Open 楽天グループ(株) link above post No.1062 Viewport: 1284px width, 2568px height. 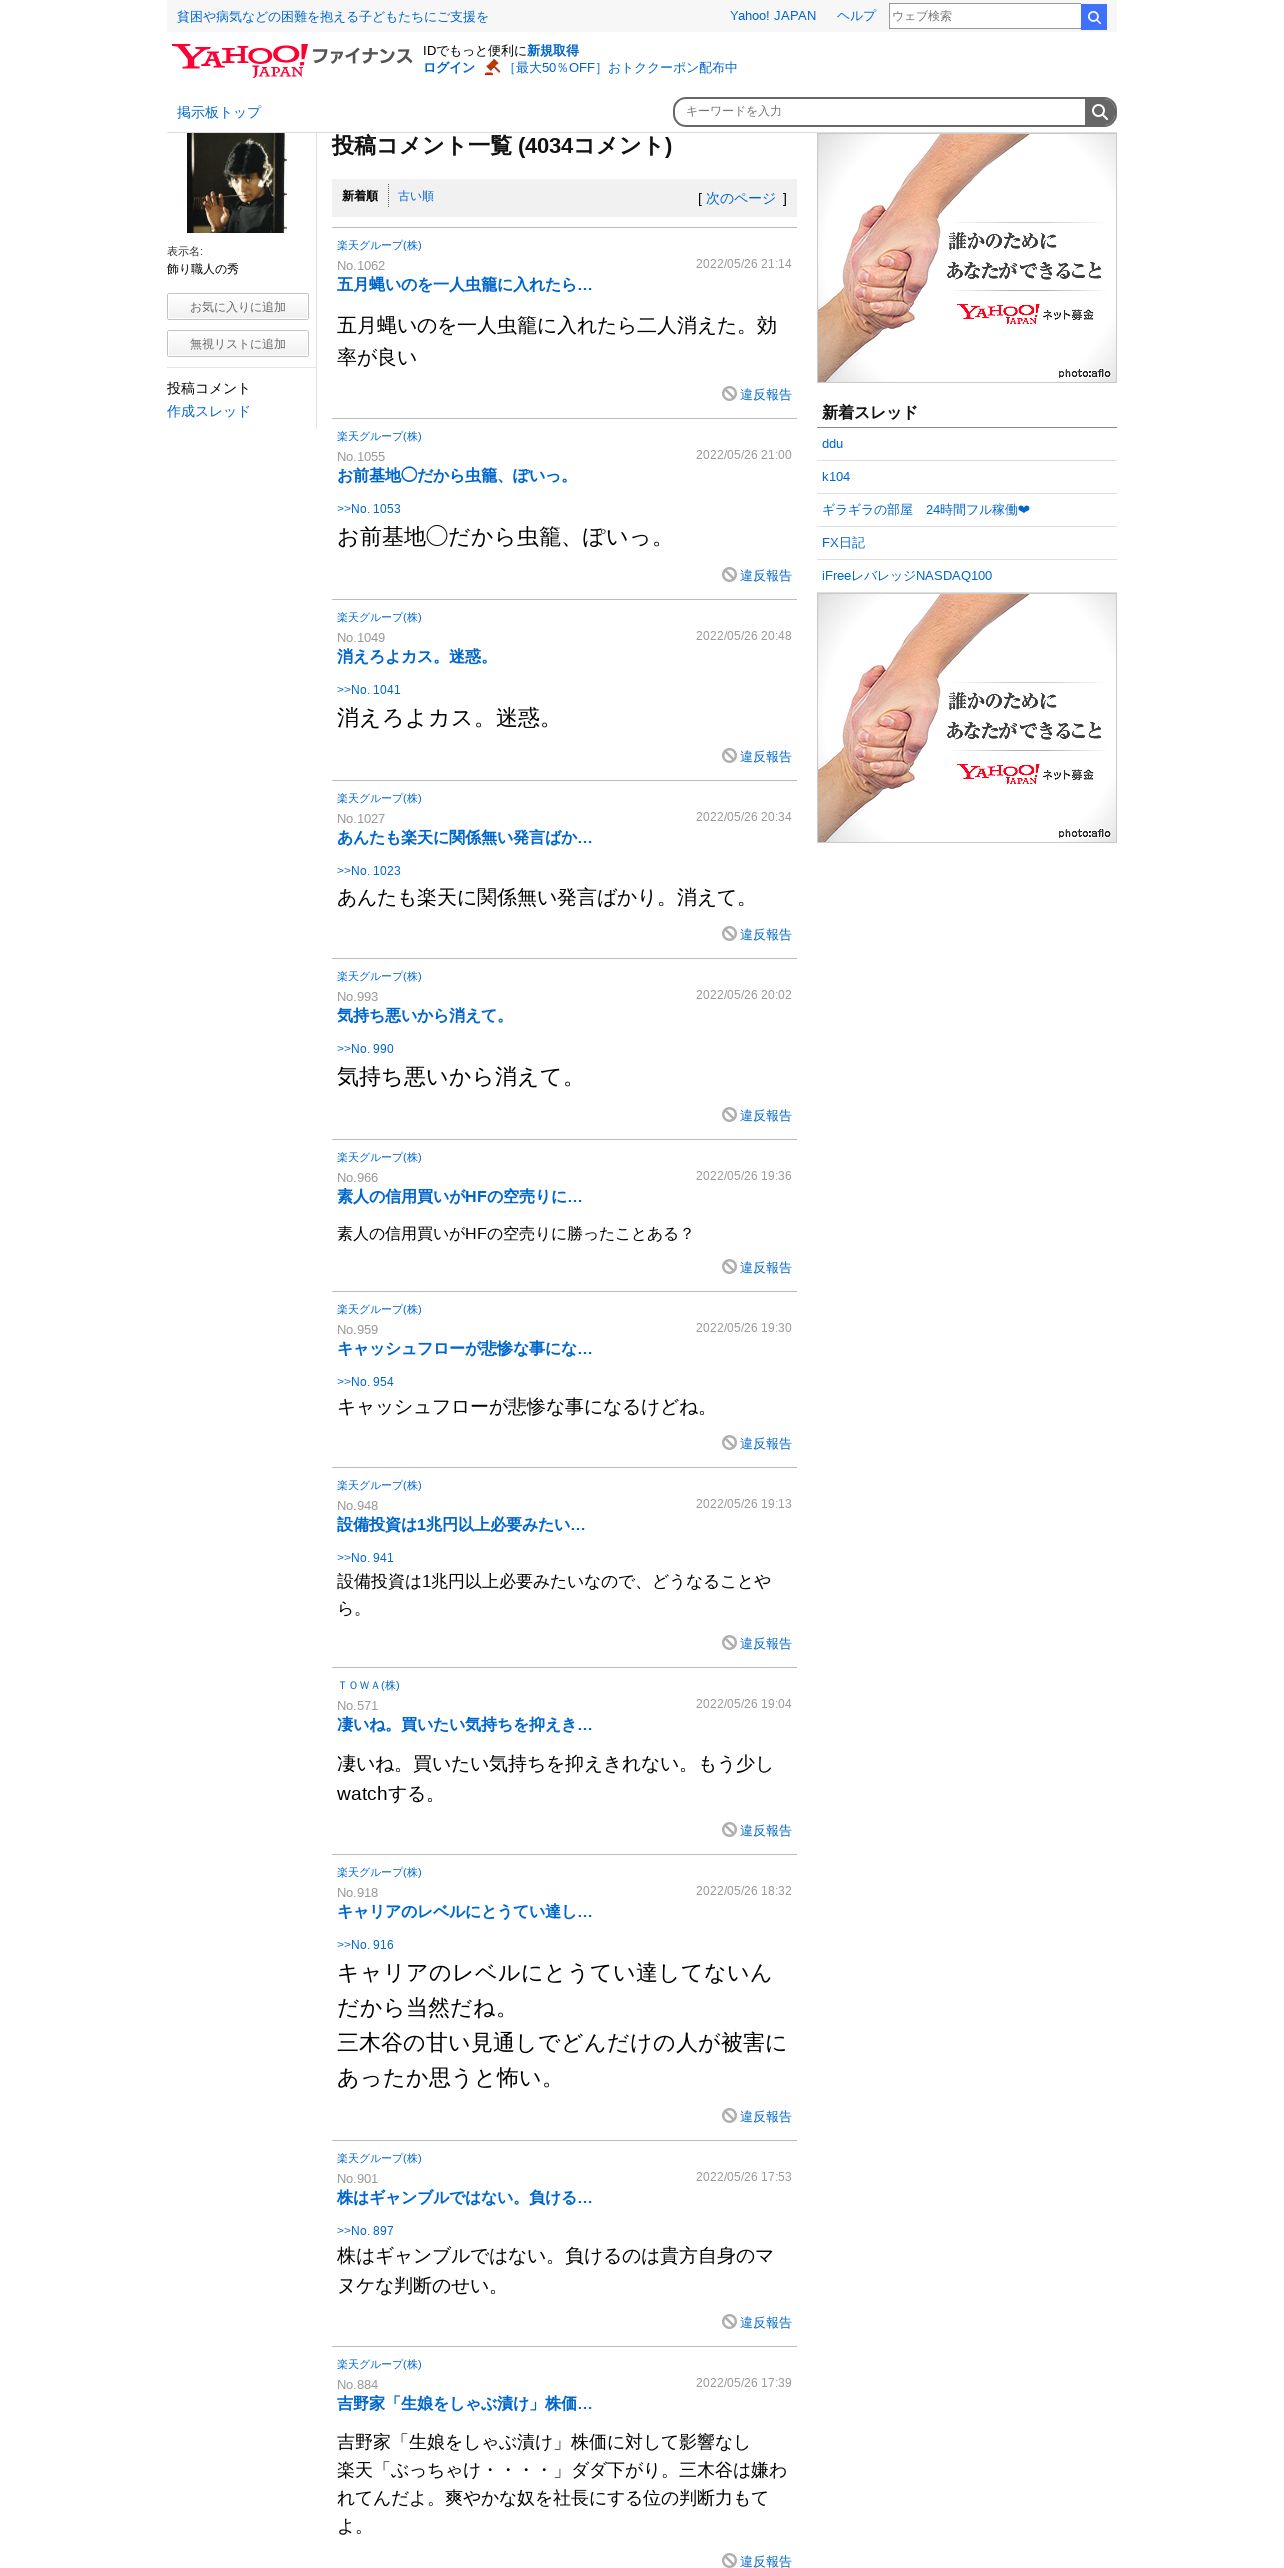[x=379, y=246]
